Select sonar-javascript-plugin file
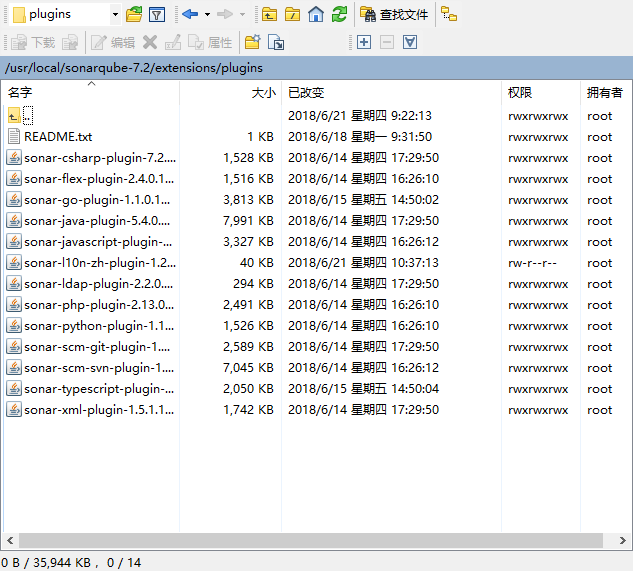Image resolution: width=633 pixels, height=571 pixels. coord(98,242)
